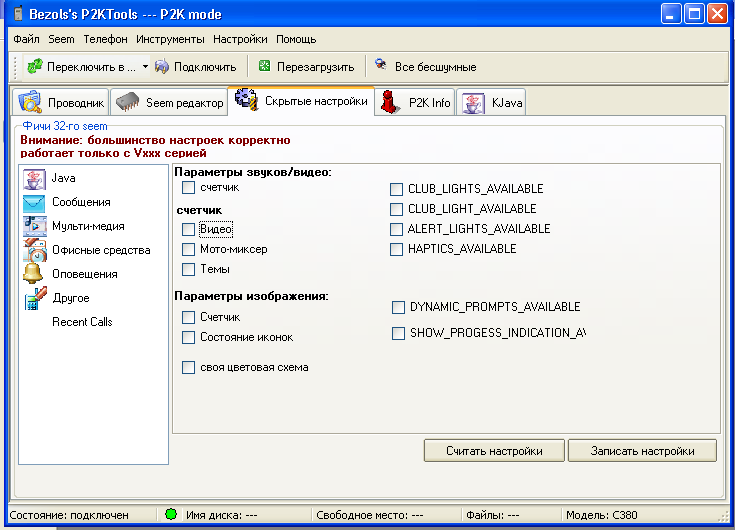Click the Модель: C380 status entry

click(x=602, y=515)
